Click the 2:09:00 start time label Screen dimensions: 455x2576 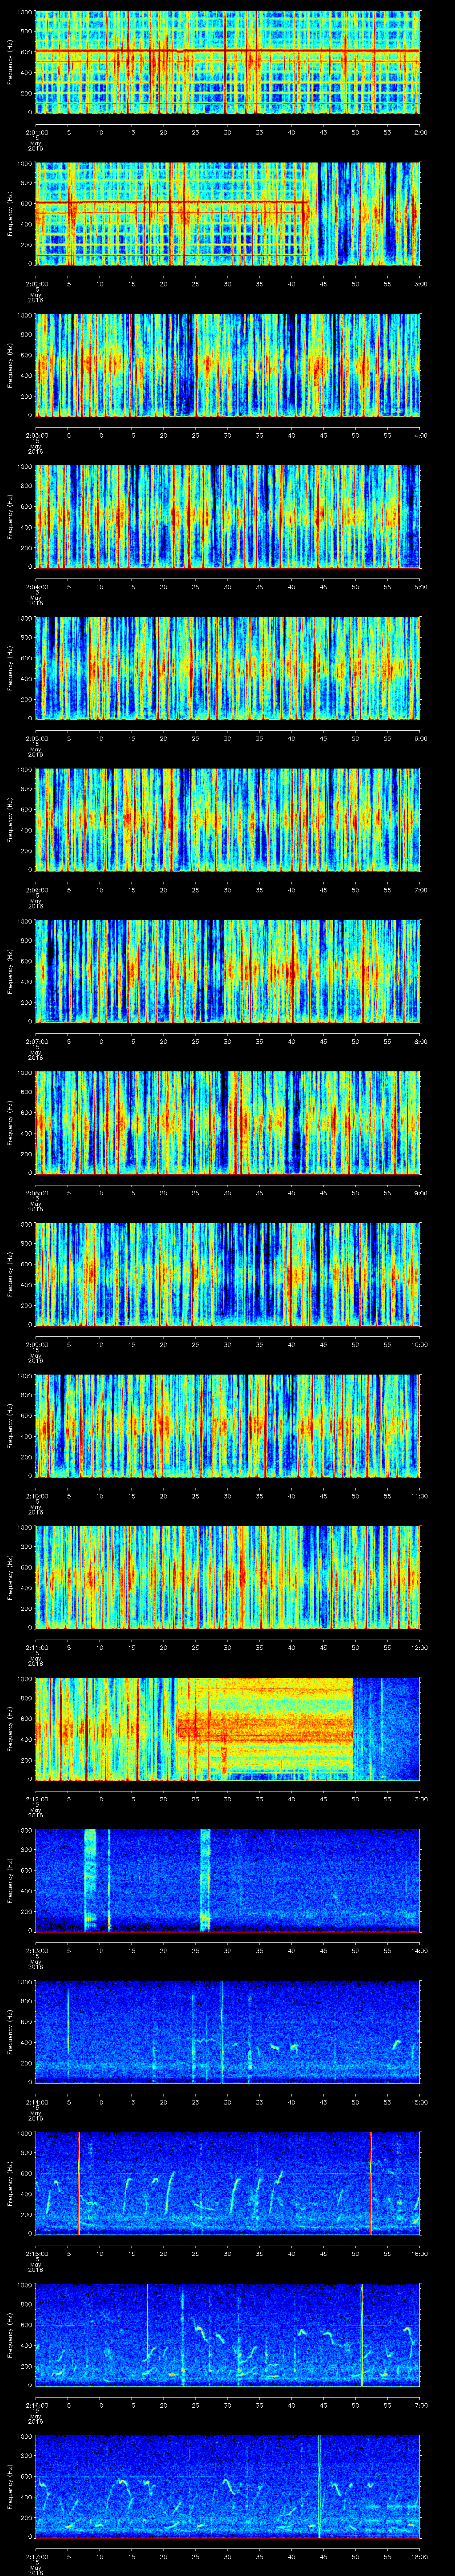(x=36, y=1344)
